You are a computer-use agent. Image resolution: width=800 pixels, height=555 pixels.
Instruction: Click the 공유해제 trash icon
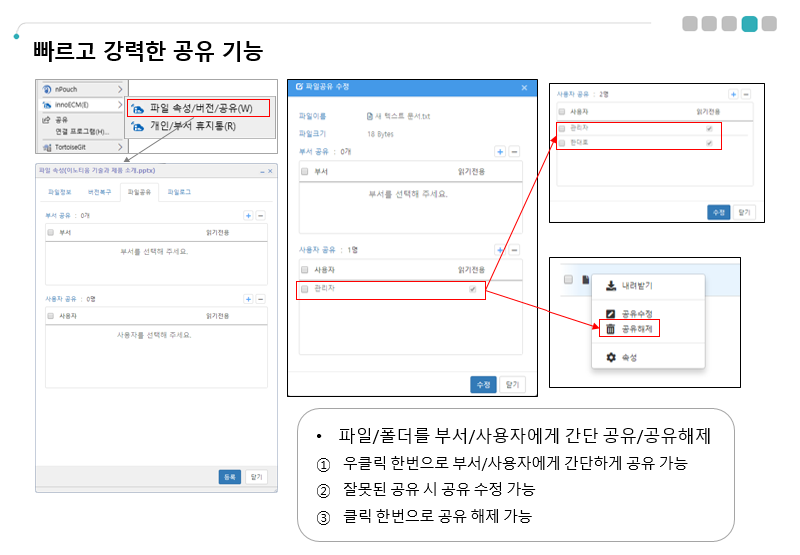pyautogui.click(x=609, y=328)
